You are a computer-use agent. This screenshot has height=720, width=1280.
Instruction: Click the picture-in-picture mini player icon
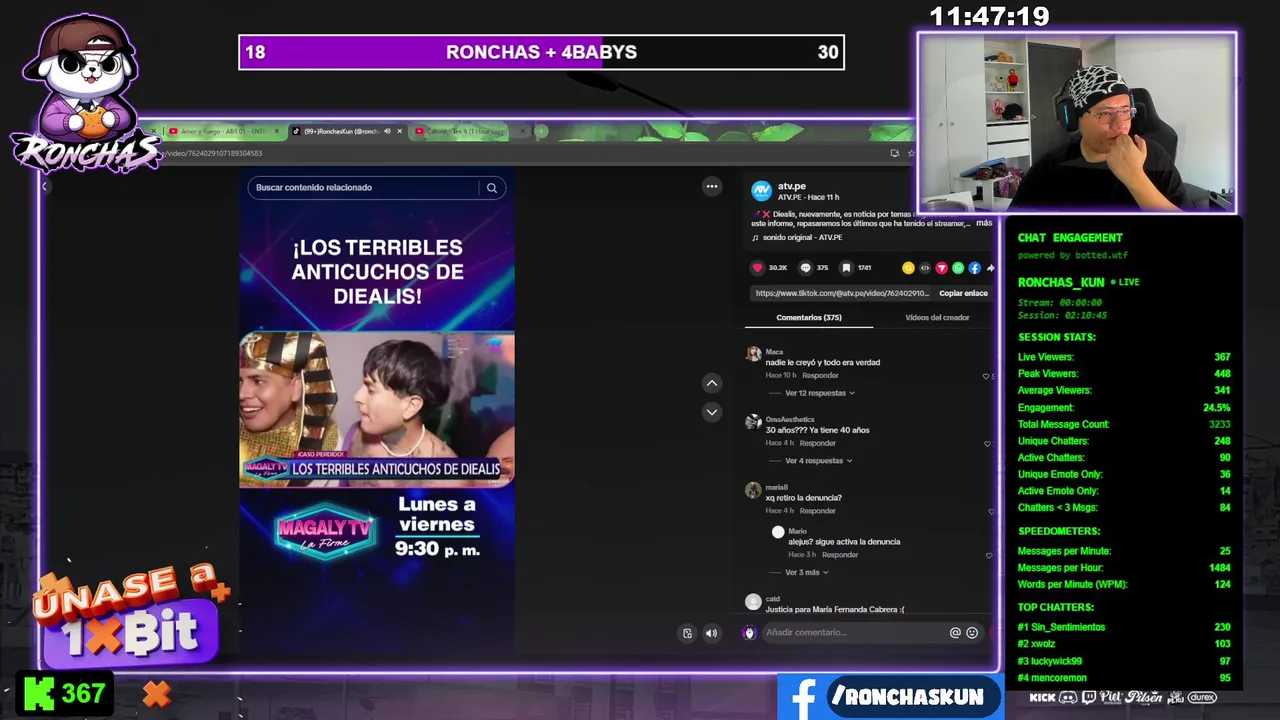(x=687, y=633)
